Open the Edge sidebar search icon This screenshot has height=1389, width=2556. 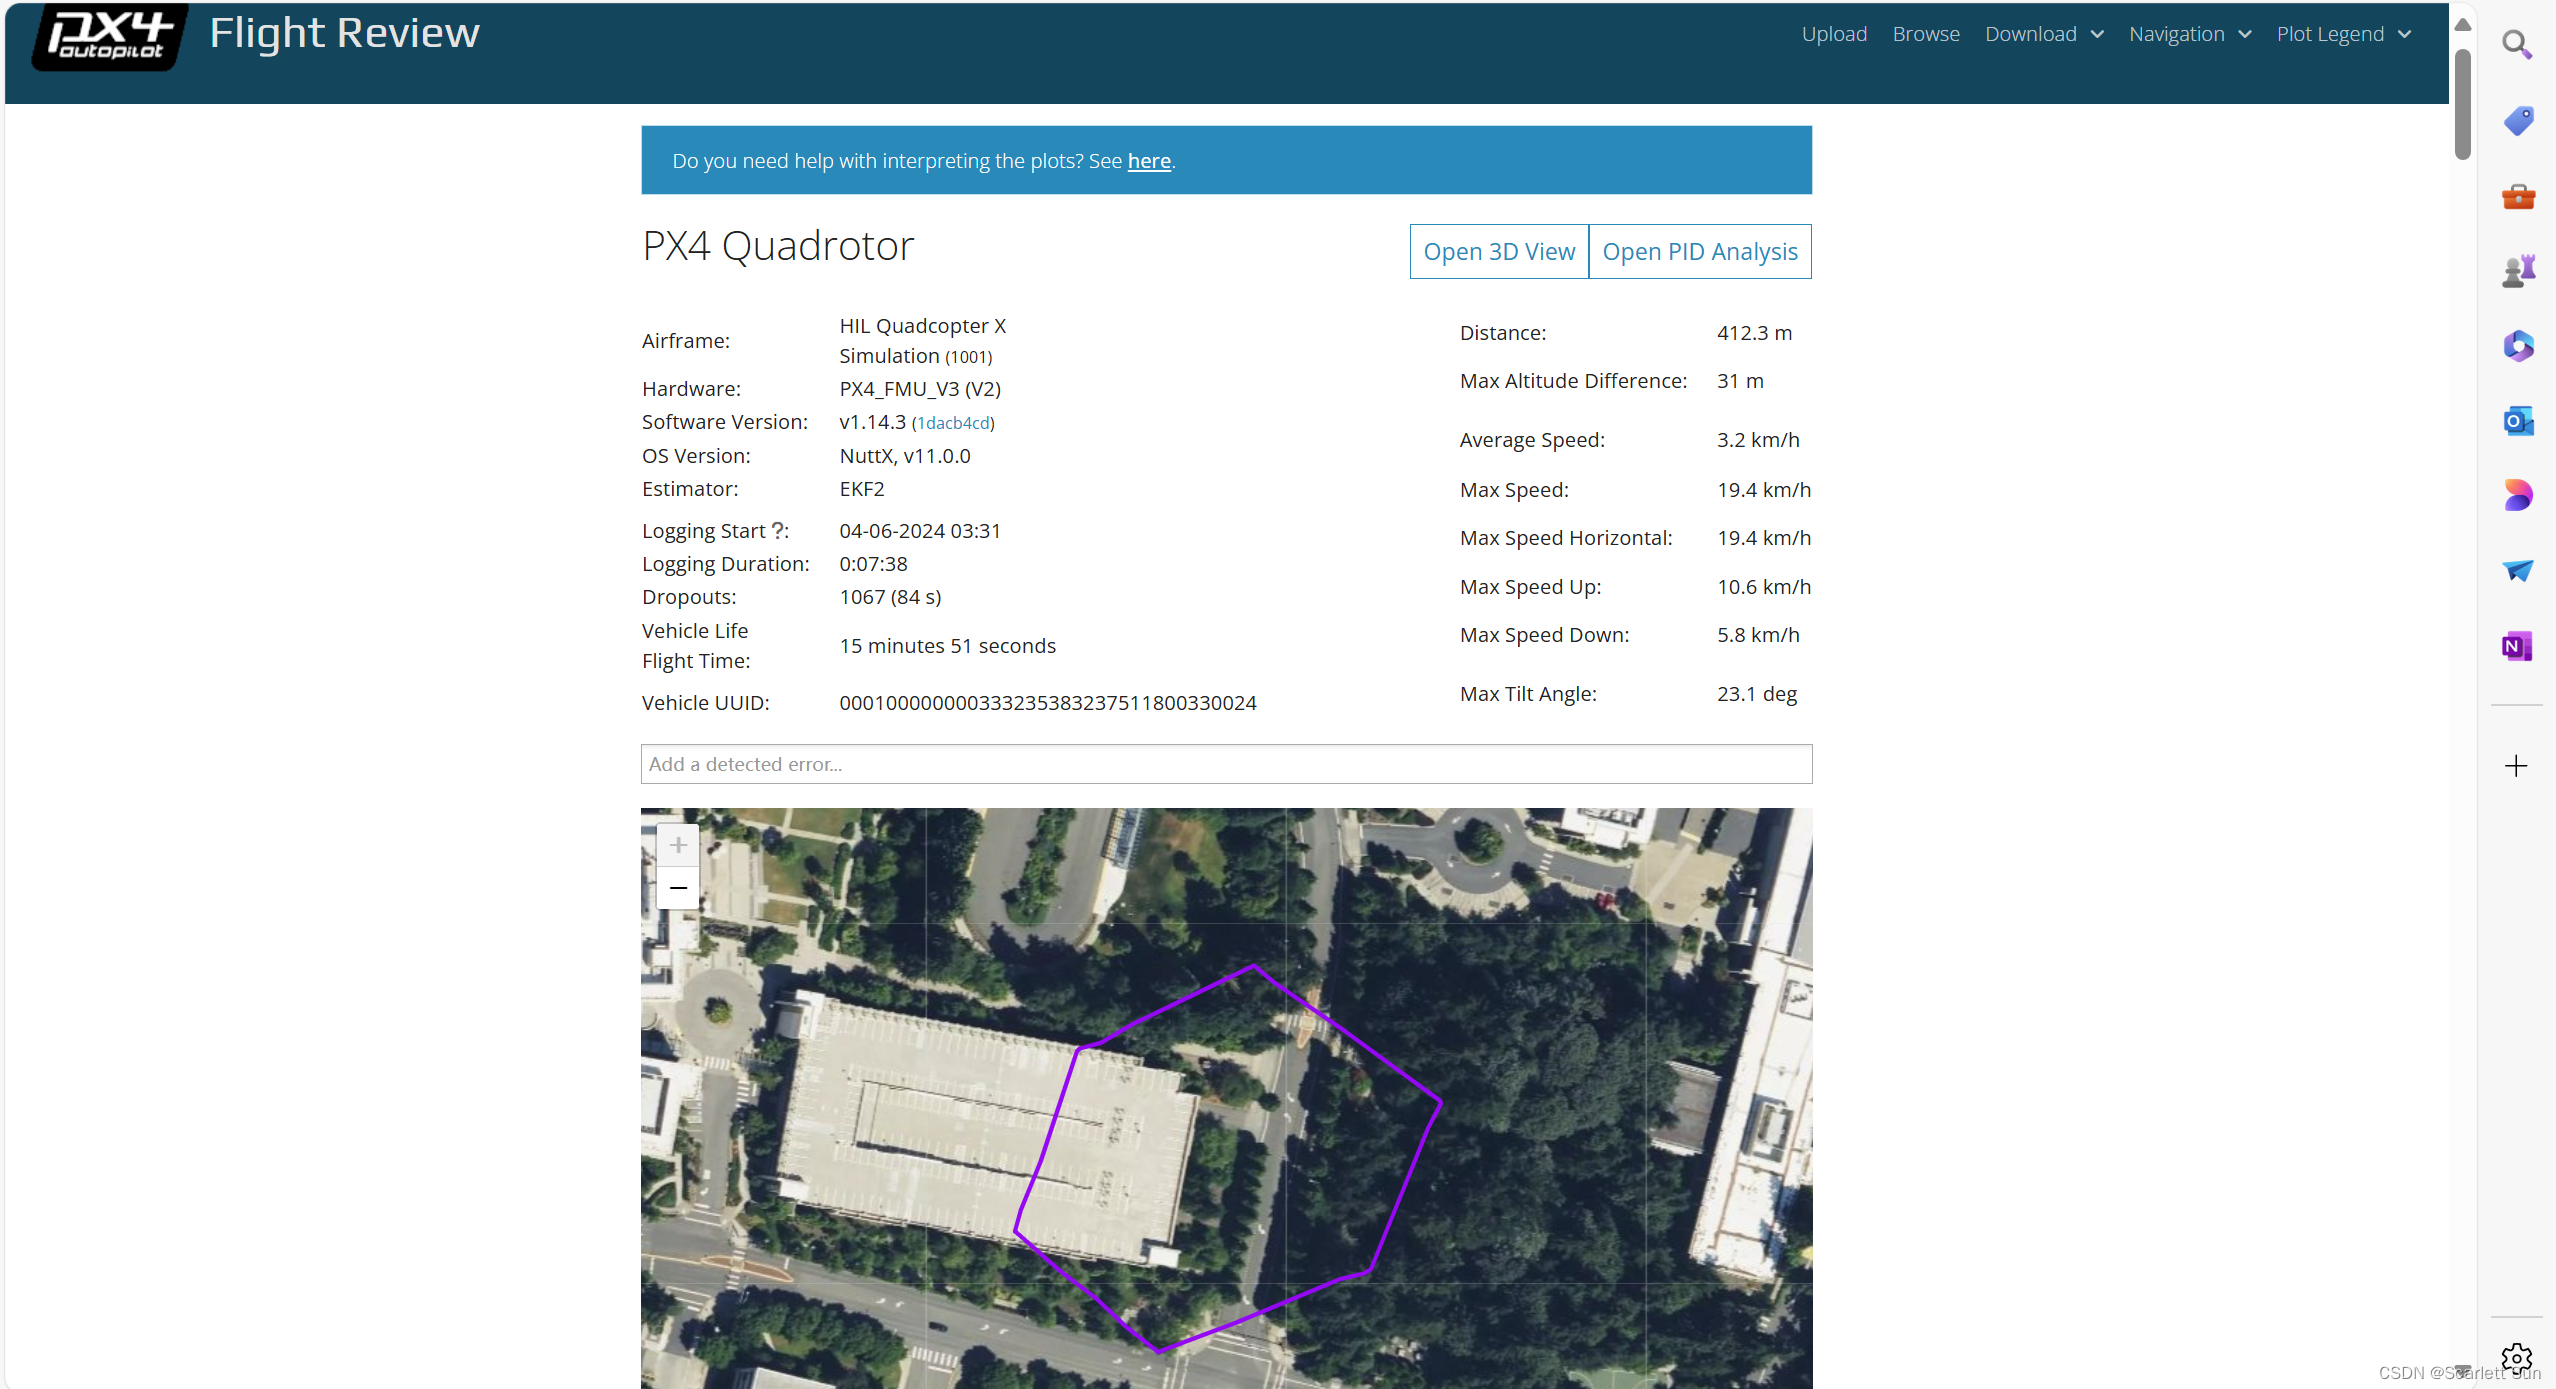(2516, 45)
